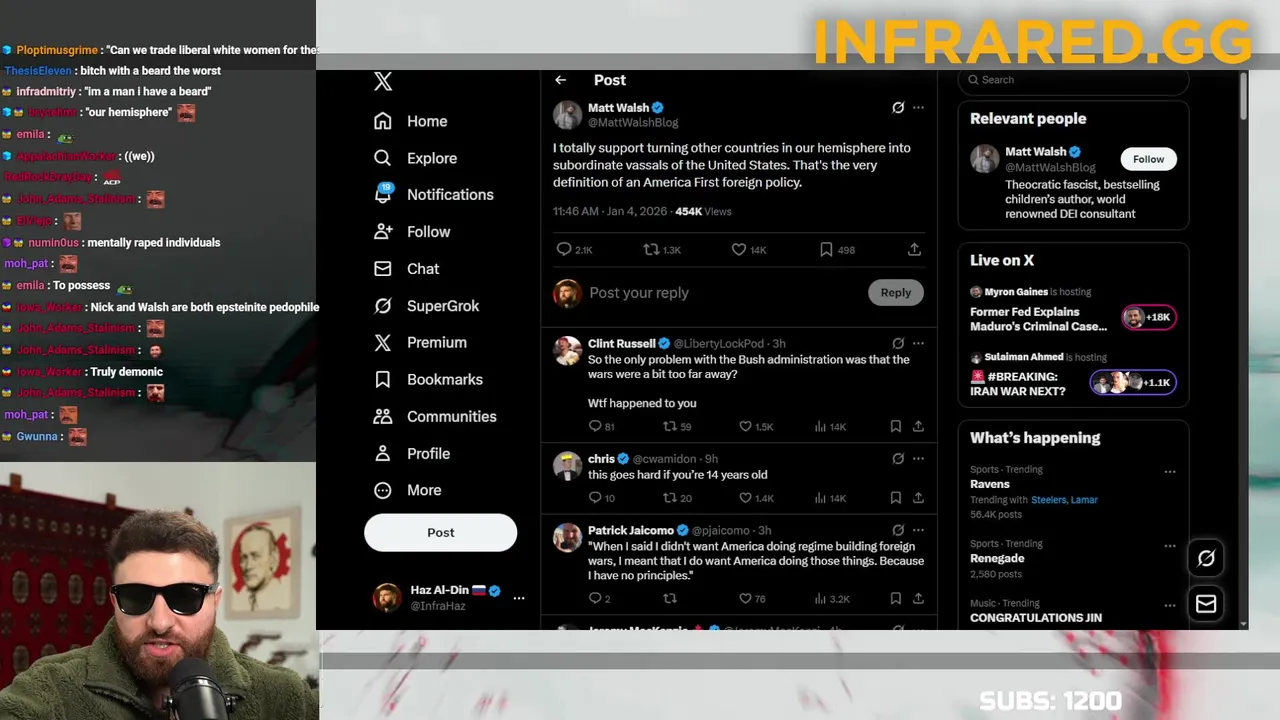The width and height of the screenshot is (1280, 720).
Task: Bookmark Patrick Jaicomo reply
Action: [x=895, y=599]
